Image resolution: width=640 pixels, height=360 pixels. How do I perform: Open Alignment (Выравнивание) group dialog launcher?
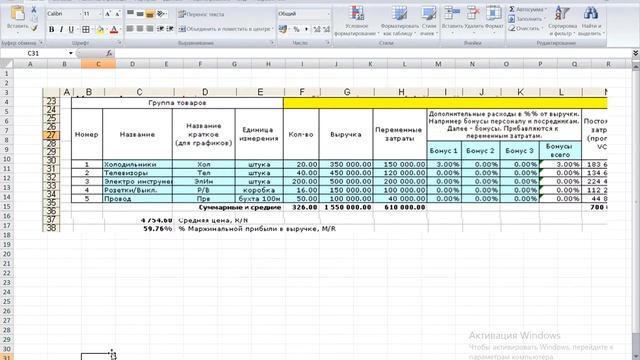click(x=272, y=43)
